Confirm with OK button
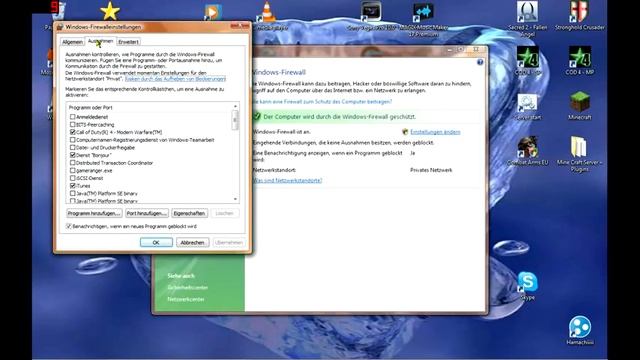Image resolution: width=640 pixels, height=360 pixels. pos(156,242)
